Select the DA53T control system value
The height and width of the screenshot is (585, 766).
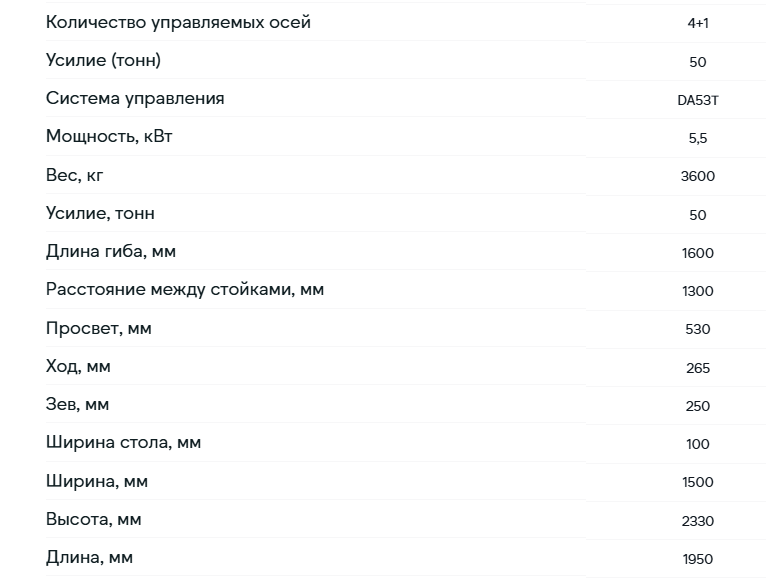point(698,100)
